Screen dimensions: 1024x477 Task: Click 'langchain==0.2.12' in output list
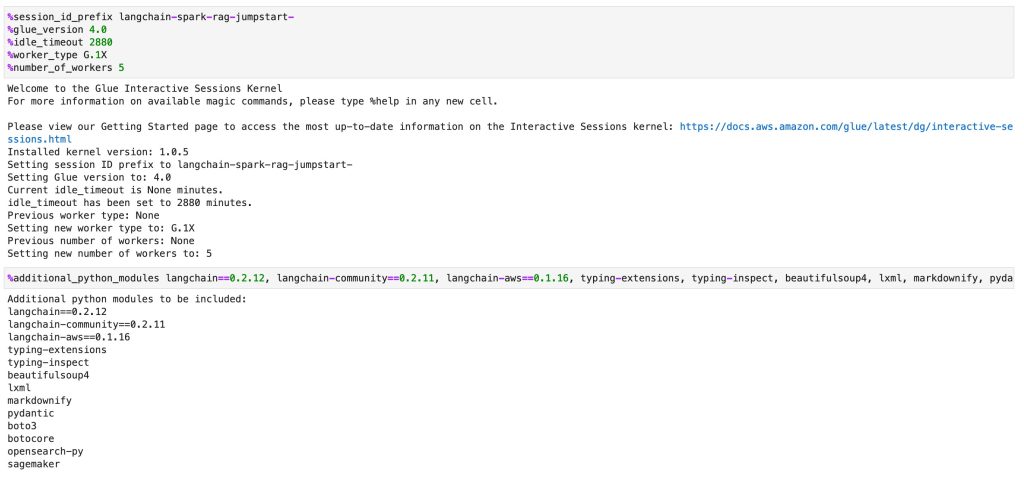tap(57, 312)
